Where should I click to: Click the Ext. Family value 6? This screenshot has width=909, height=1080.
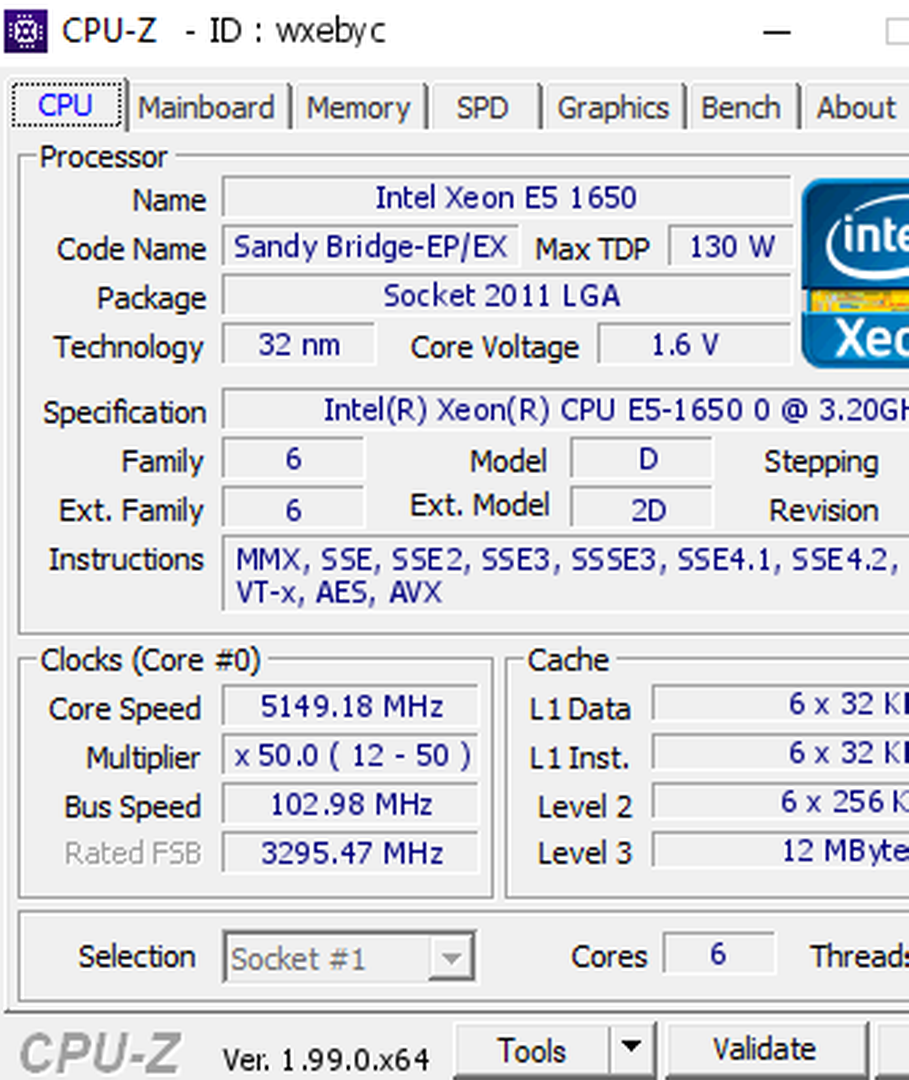pyautogui.click(x=293, y=508)
